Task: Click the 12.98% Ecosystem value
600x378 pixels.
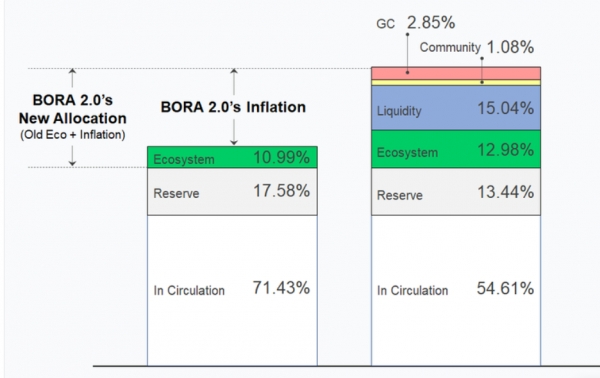Action: point(505,150)
